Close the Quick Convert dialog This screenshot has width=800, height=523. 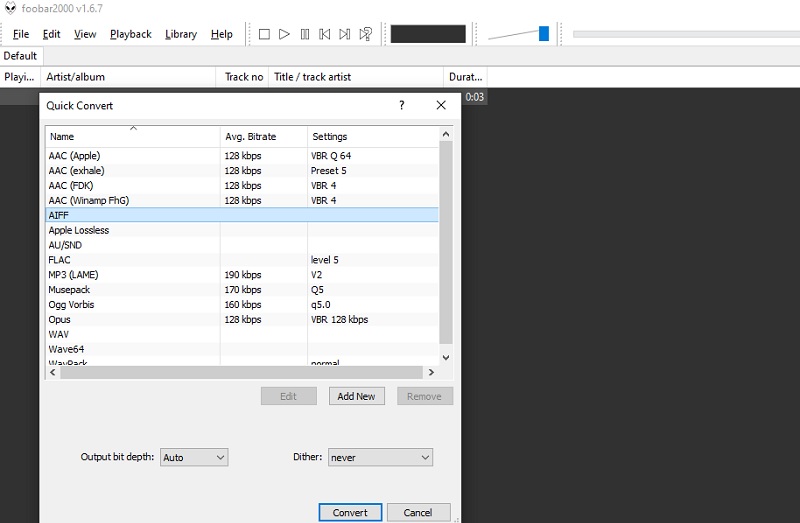click(x=441, y=105)
